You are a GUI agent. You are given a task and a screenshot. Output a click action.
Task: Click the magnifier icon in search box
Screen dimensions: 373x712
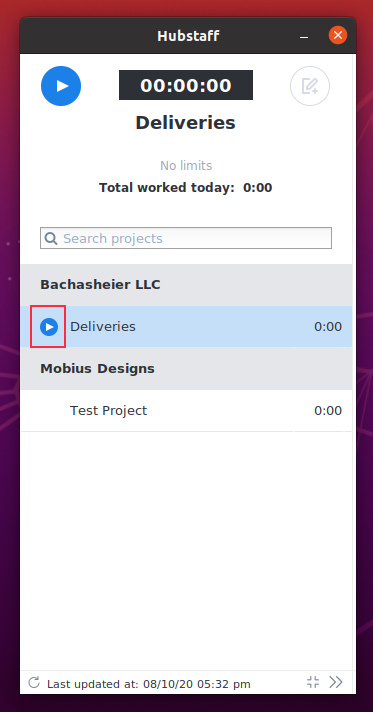tap(51, 238)
